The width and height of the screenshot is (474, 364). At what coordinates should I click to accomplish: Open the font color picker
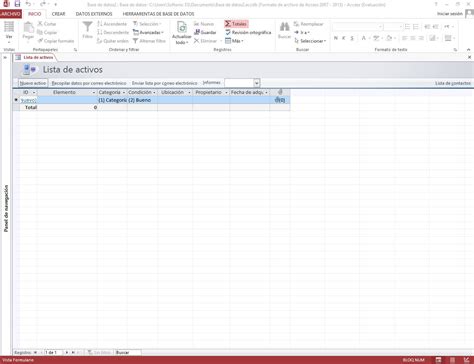coord(366,38)
